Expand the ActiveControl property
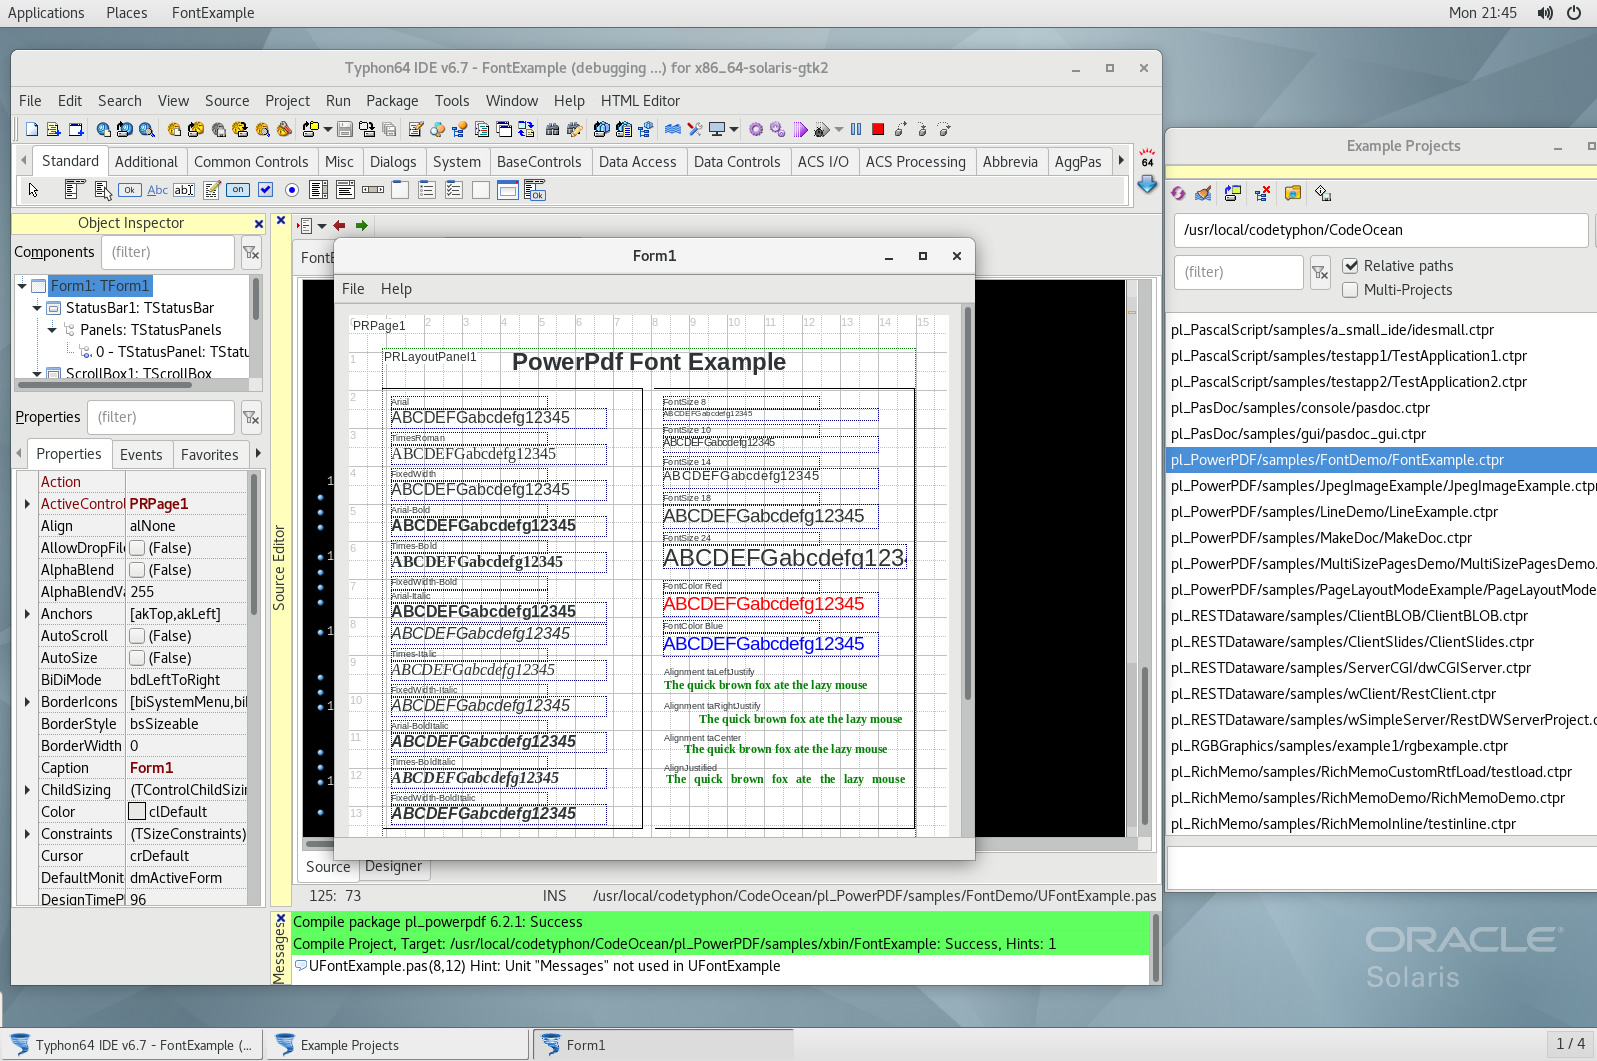The width and height of the screenshot is (1597, 1061). point(27,504)
